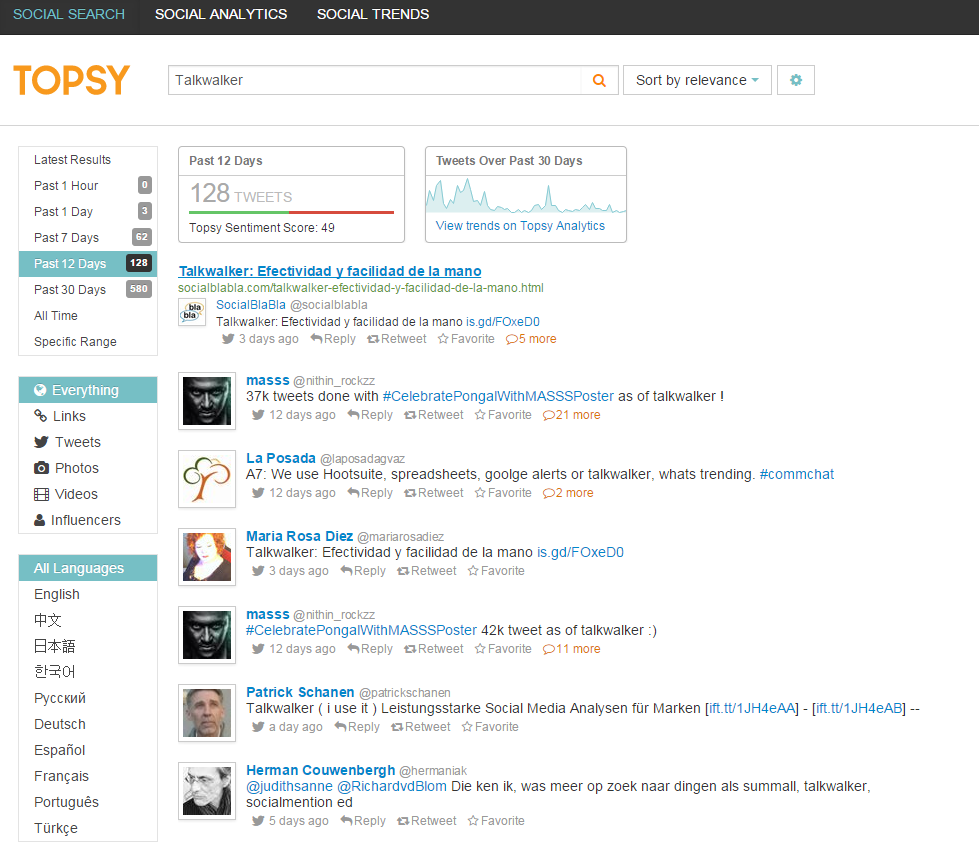
Task: Click the Topsy logo
Action: tap(72, 80)
